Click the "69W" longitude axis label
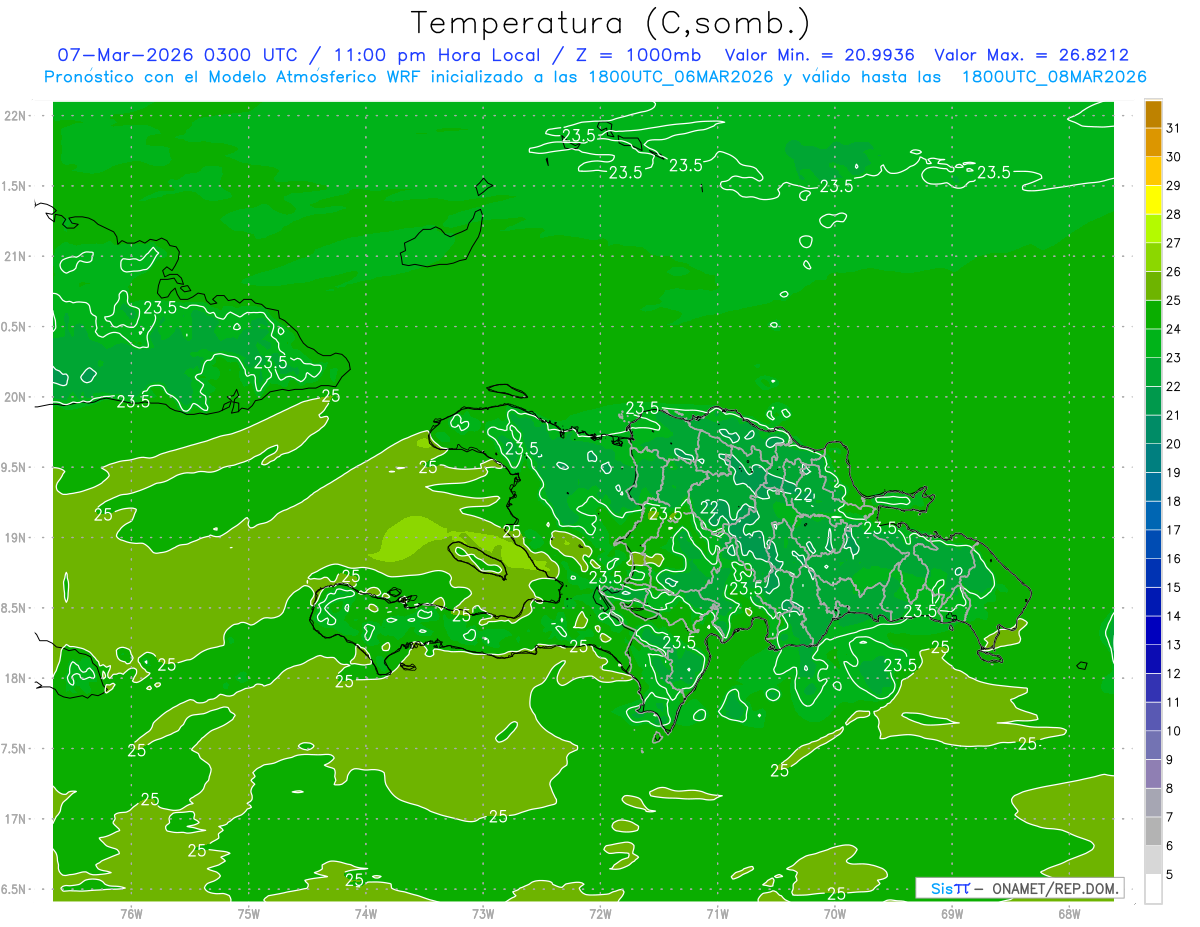1200x927 pixels. (952, 913)
